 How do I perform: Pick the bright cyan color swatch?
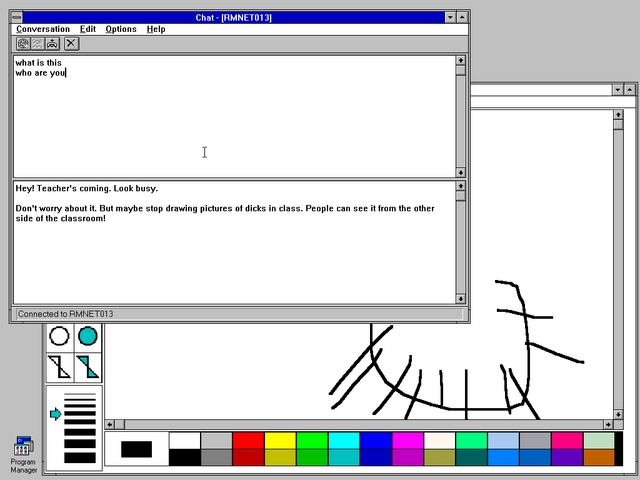click(344, 441)
